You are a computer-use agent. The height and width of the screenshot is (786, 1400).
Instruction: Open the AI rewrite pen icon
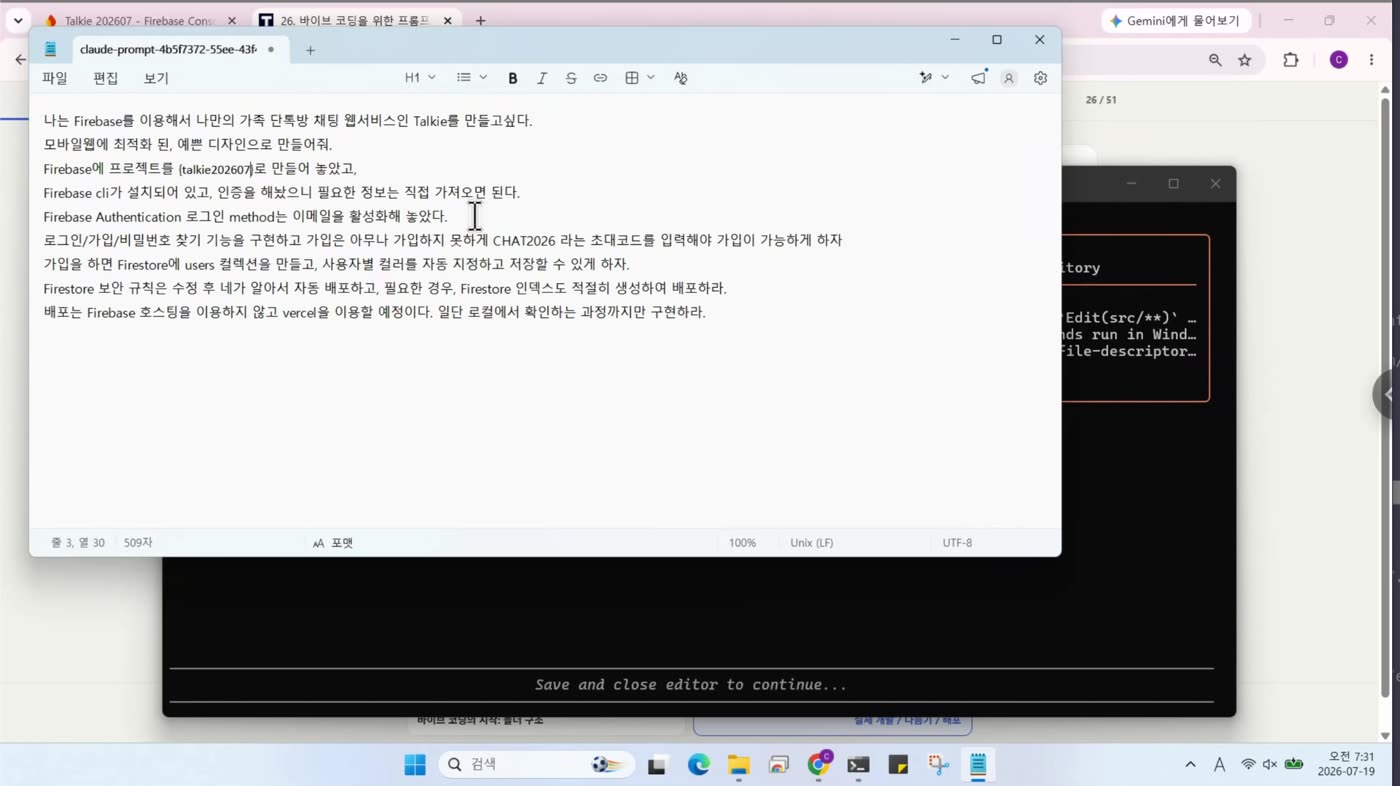[926, 78]
